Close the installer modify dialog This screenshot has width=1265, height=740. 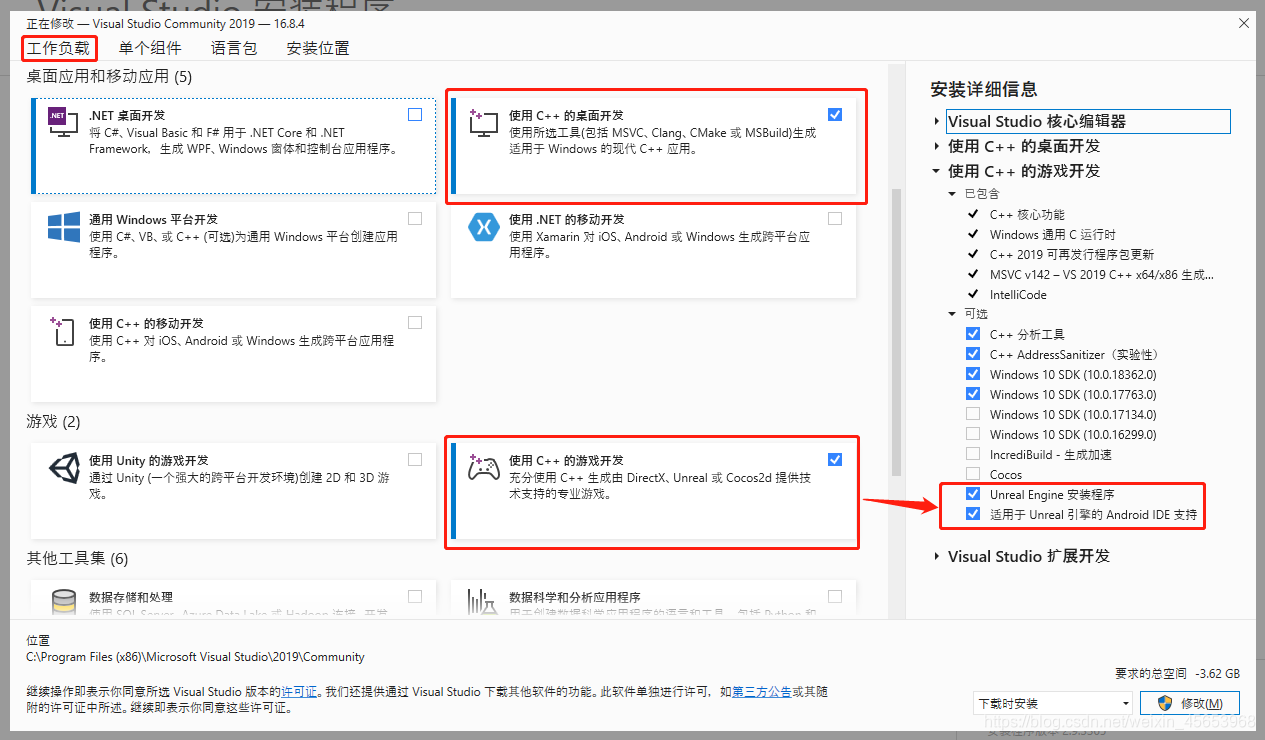coord(1244,22)
